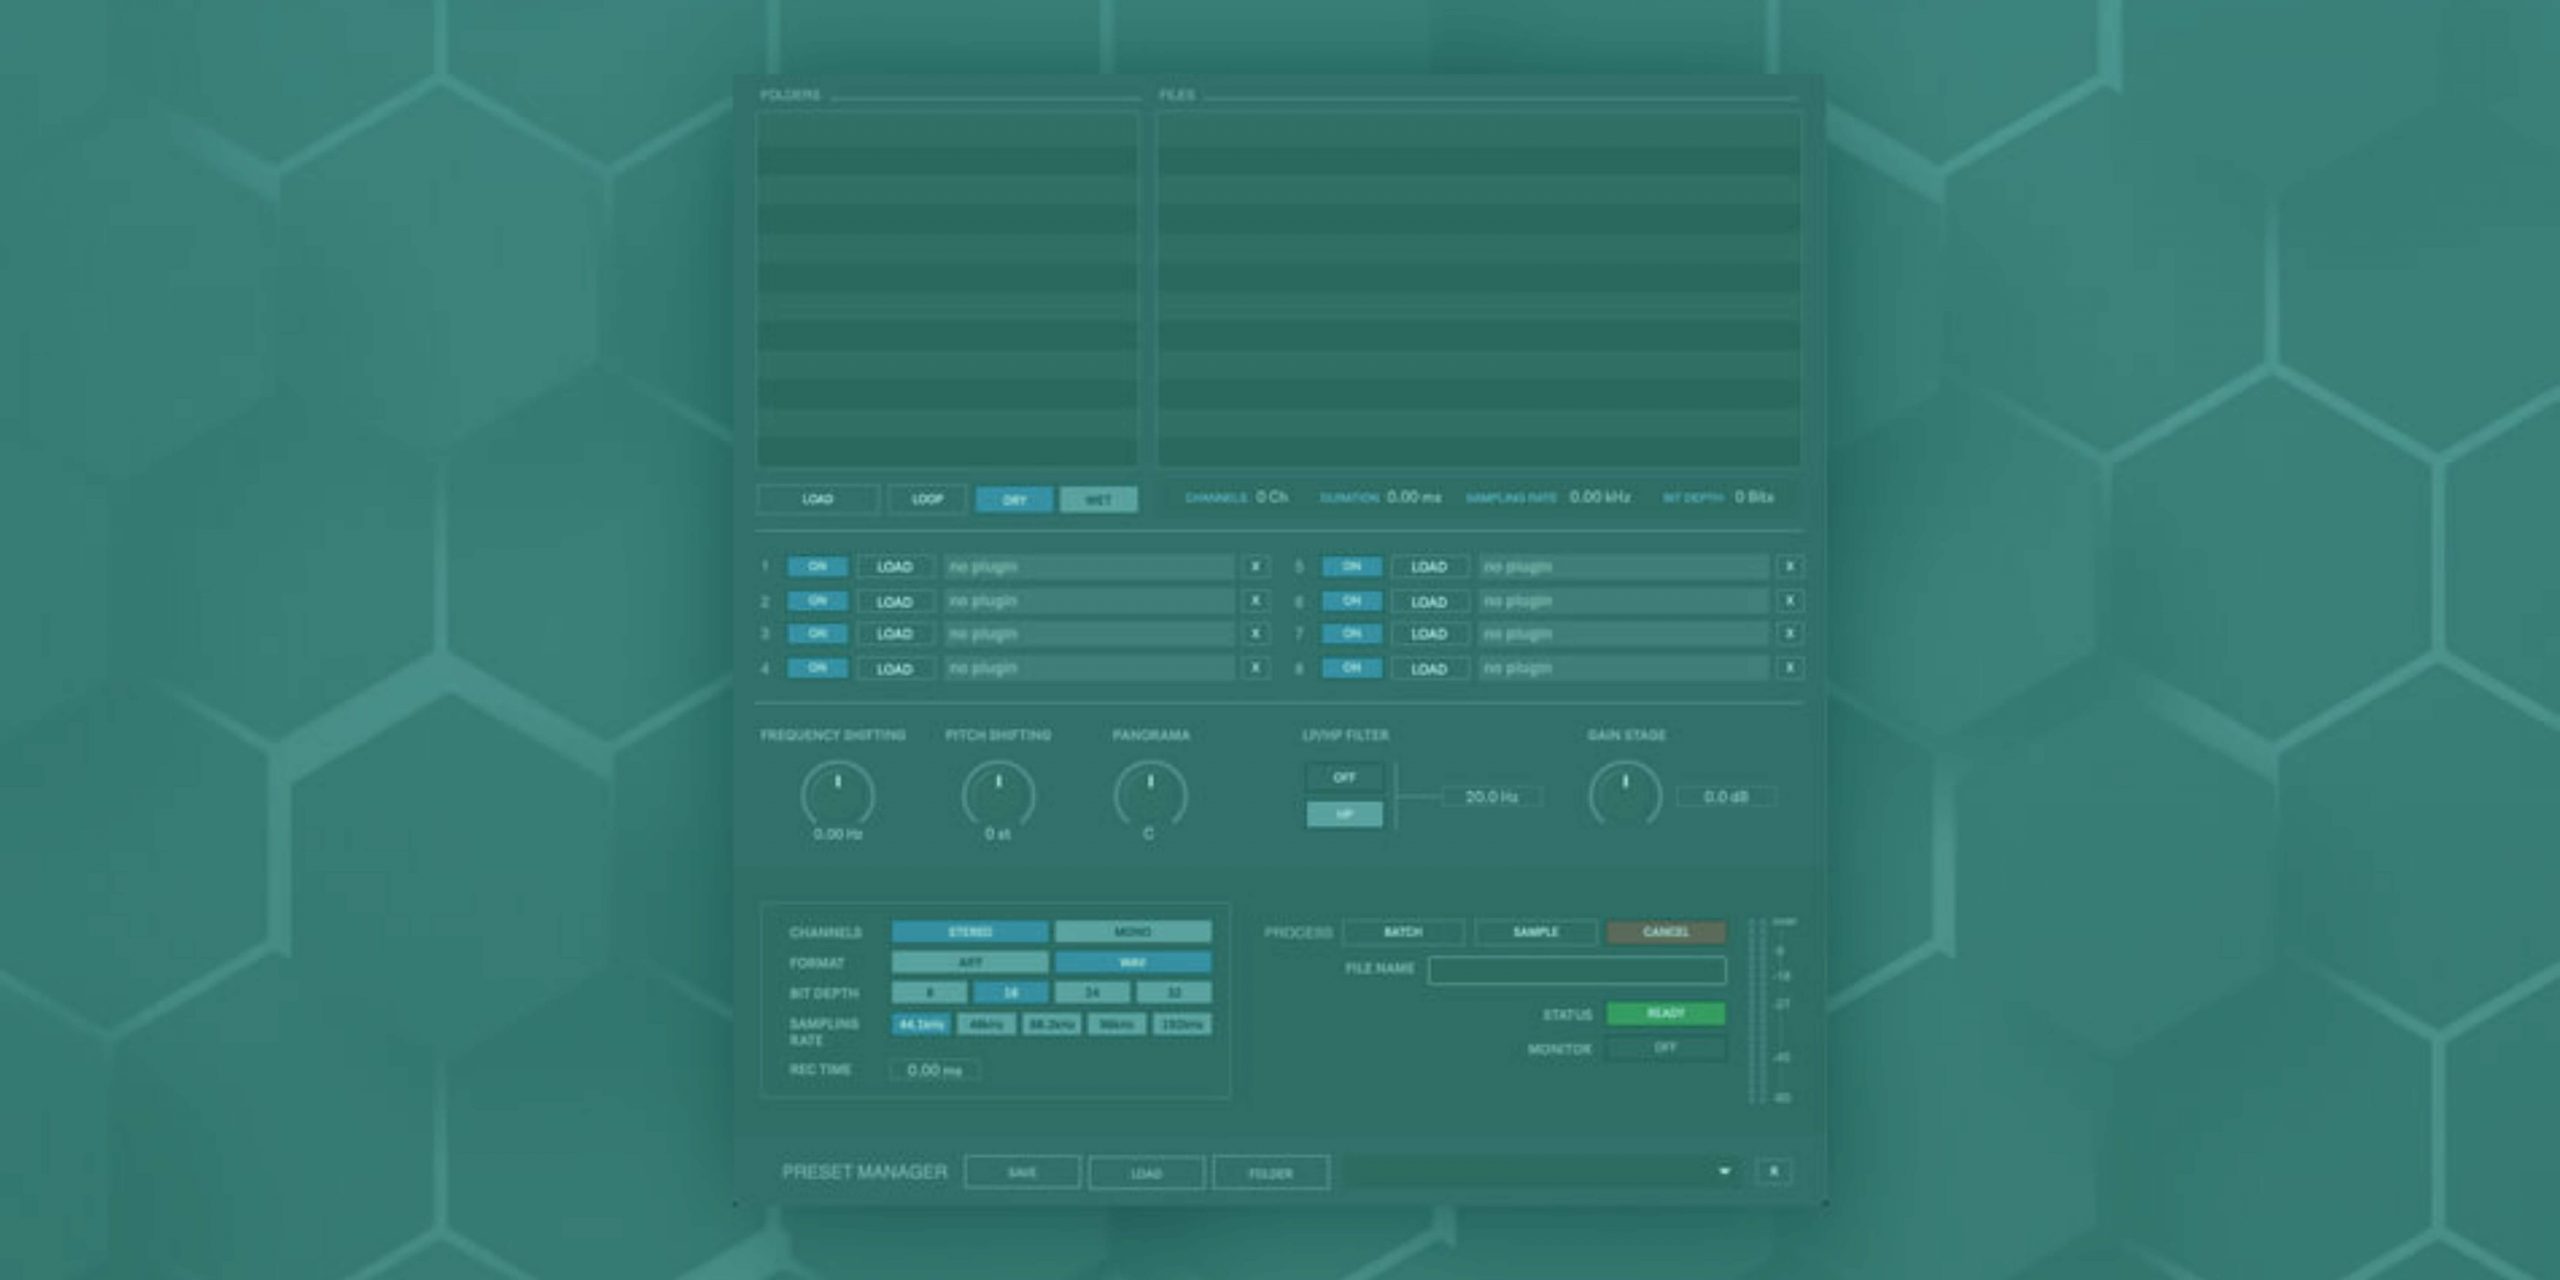
Task: Click LOAD for plugin slot 6
Action: click(1429, 602)
